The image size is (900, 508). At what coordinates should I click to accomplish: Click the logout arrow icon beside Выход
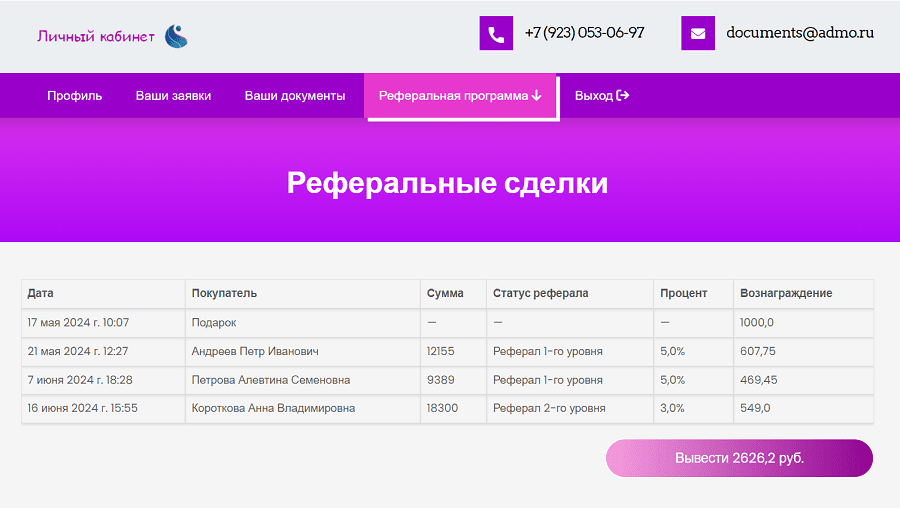click(623, 96)
